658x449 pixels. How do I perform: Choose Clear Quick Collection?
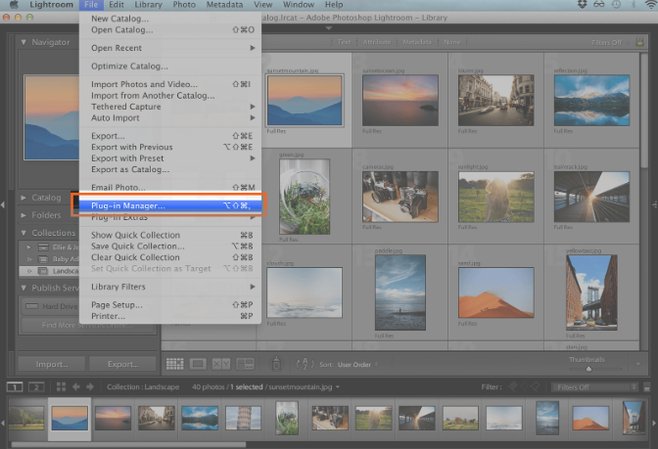point(170,257)
